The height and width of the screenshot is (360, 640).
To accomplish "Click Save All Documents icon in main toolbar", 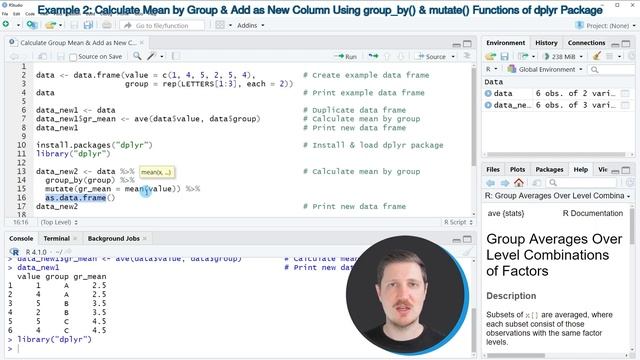I will [x=88, y=25].
